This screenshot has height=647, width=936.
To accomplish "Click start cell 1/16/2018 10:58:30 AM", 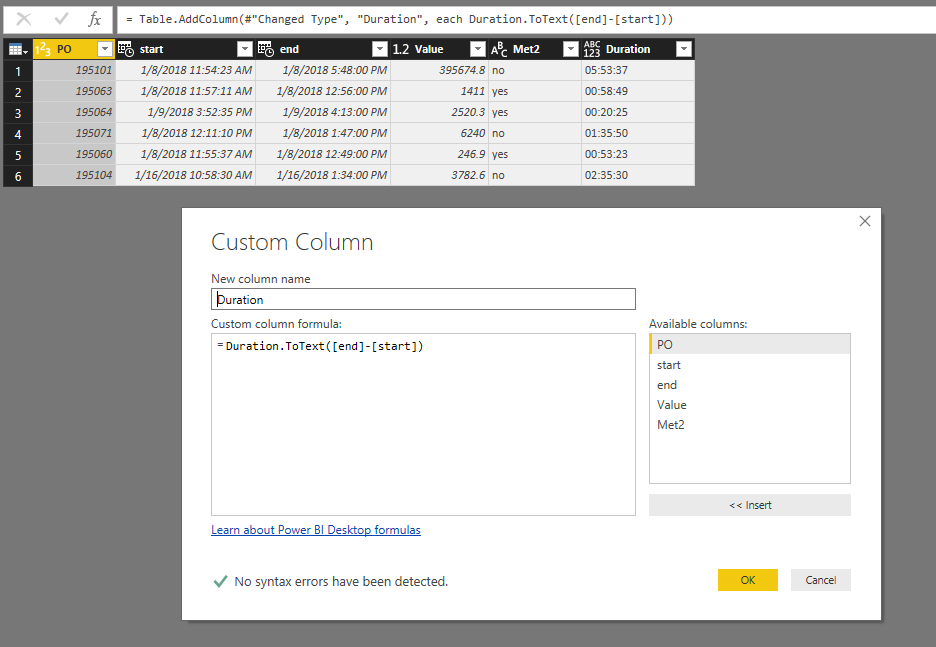I will [186, 175].
